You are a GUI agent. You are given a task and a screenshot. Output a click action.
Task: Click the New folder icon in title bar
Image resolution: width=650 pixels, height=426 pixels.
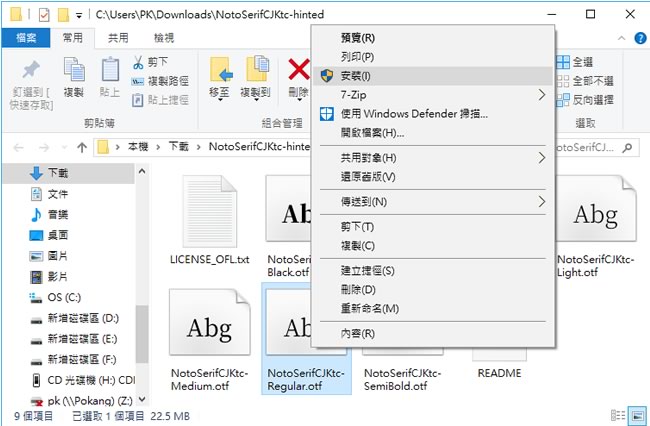coord(63,15)
